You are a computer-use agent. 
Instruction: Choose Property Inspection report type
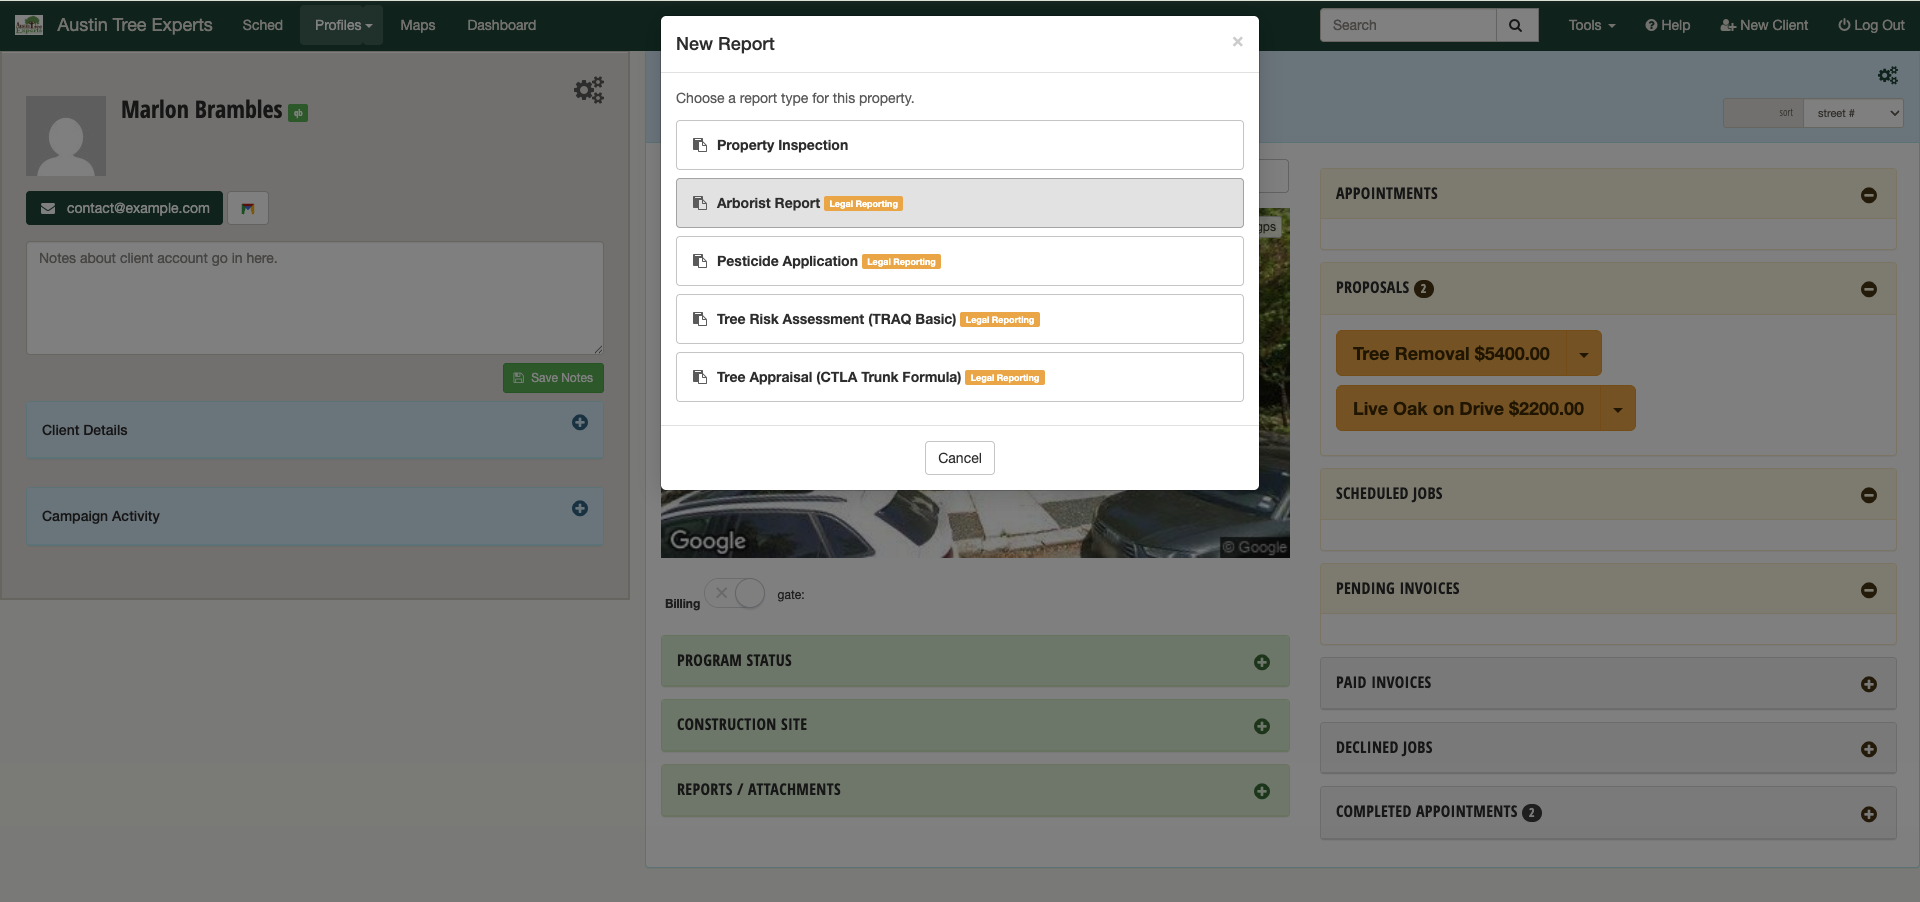[960, 145]
